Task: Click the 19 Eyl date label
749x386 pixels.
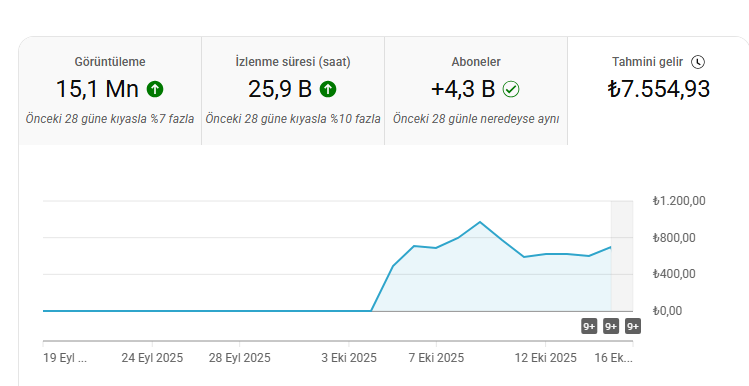Action: point(65,358)
